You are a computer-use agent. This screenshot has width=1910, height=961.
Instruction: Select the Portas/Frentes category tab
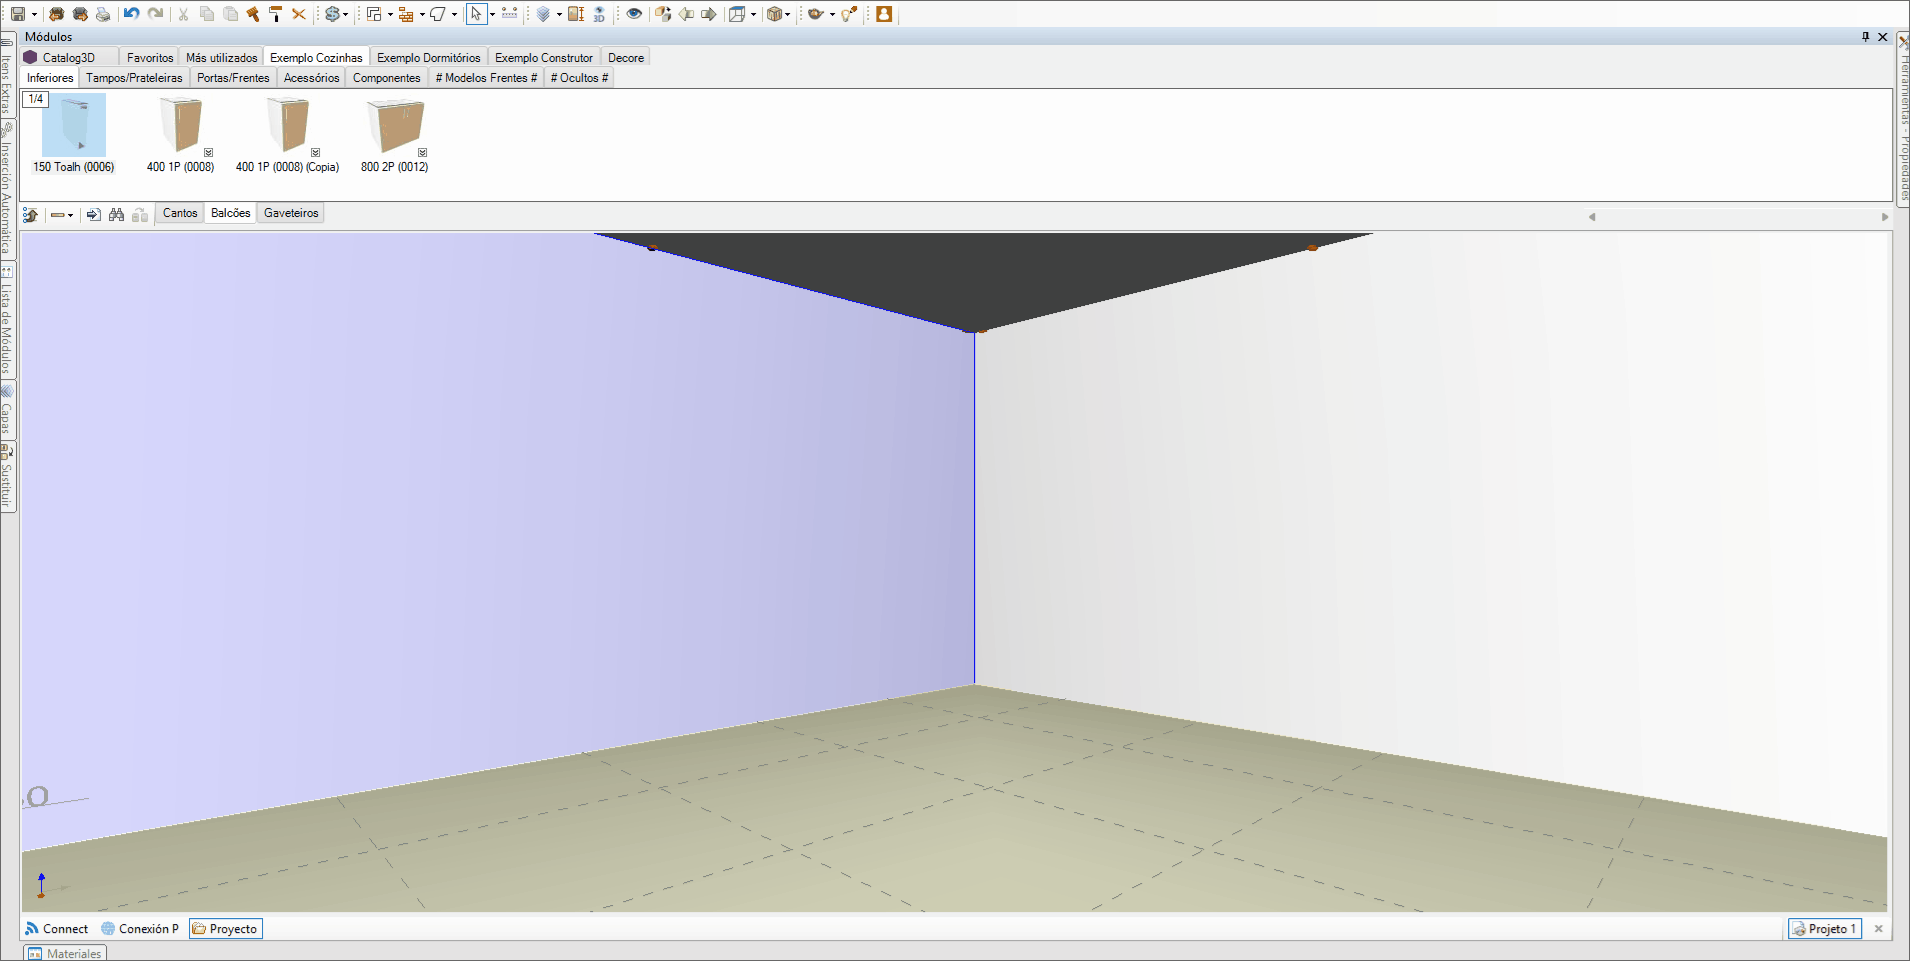tap(233, 78)
